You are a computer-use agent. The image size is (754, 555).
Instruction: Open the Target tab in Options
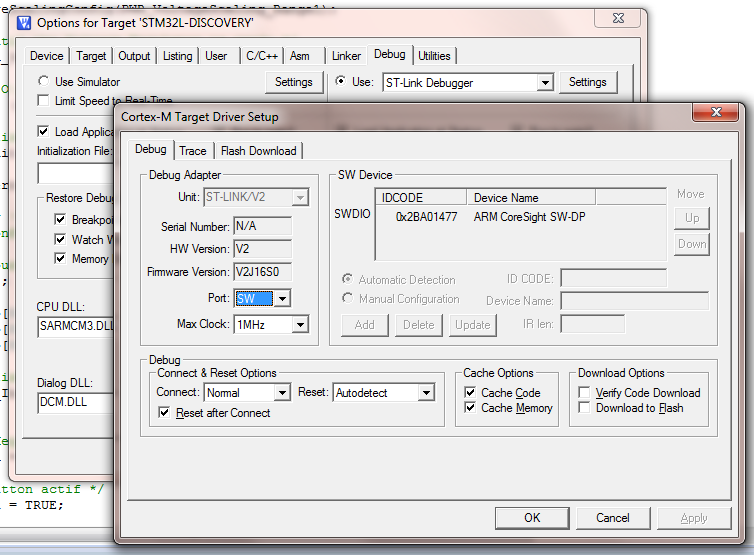[x=91, y=56]
